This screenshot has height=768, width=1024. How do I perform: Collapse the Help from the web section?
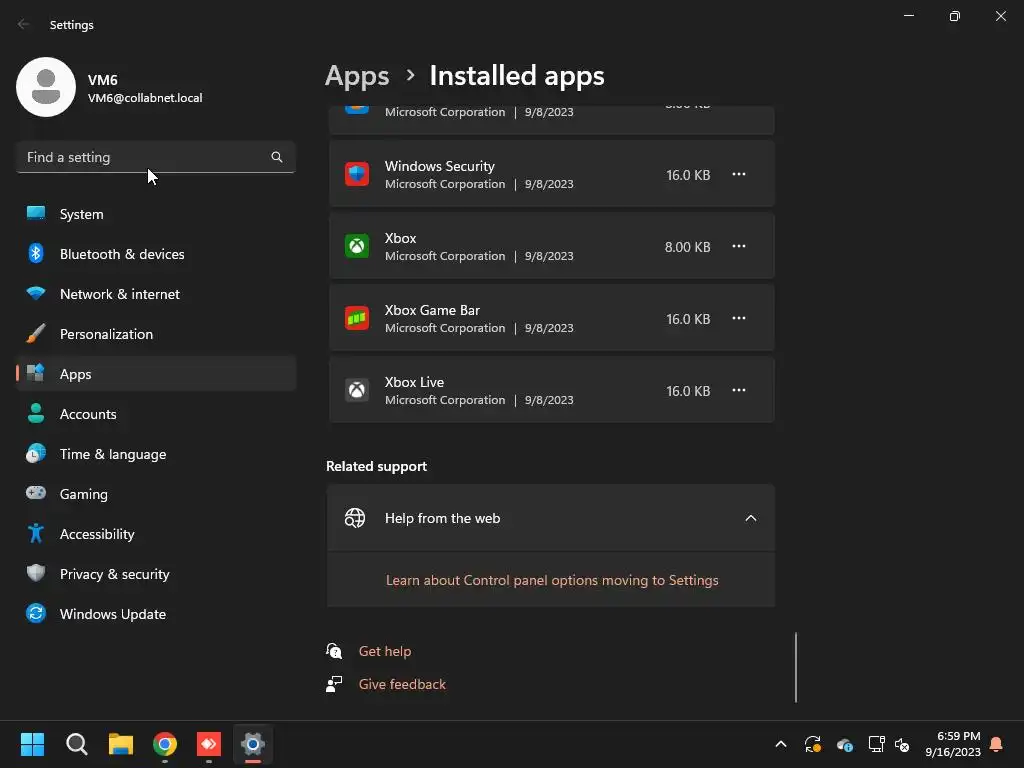(x=750, y=518)
